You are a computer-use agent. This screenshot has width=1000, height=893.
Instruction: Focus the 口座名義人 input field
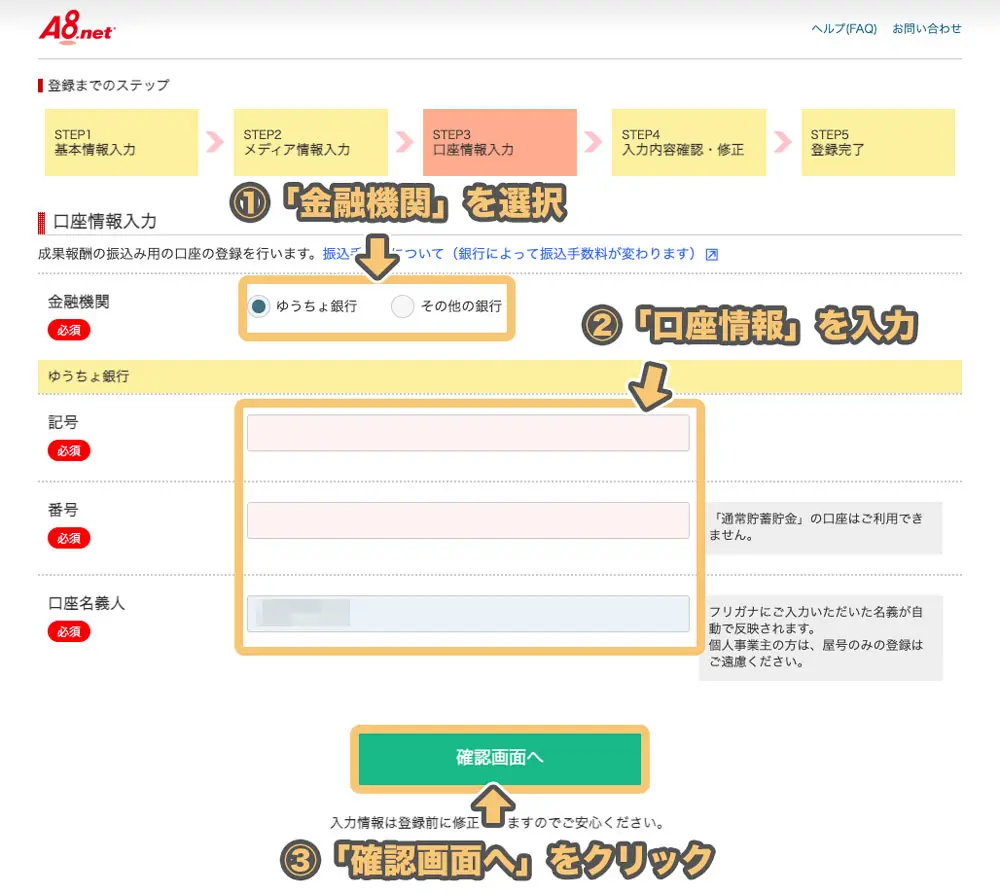click(468, 614)
